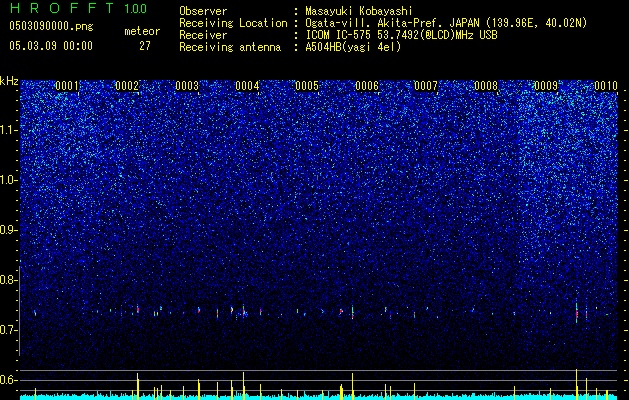Click the observer name Masayuki Kobayashi
Image resolution: width=629 pixels, height=400 pixels.
(x=359, y=11)
